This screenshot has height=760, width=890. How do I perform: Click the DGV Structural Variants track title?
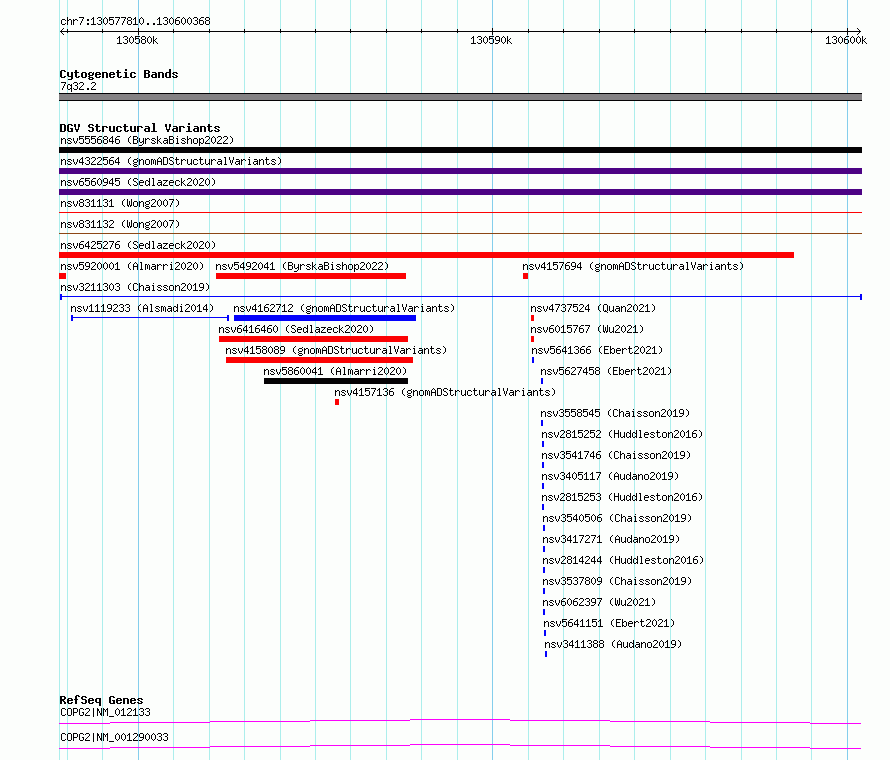point(140,128)
